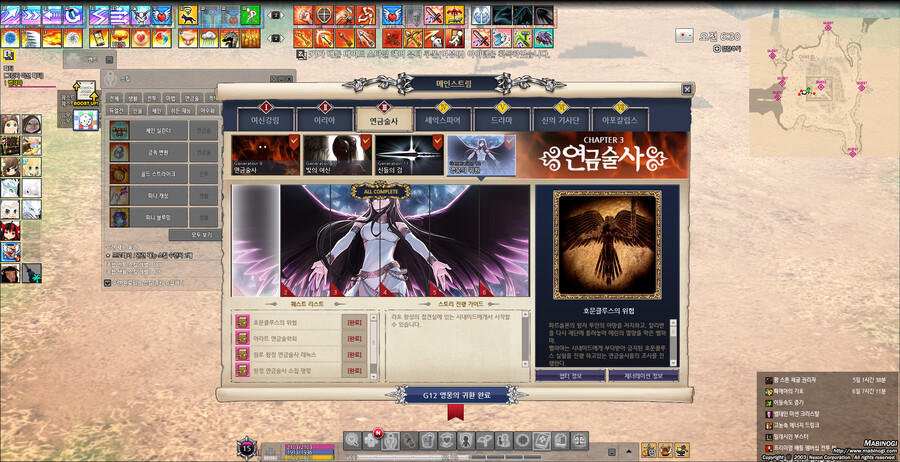Viewport: 900px width, 462px height.
Task: Expand the bottom bar up-arrow toggle
Action: point(629,451)
